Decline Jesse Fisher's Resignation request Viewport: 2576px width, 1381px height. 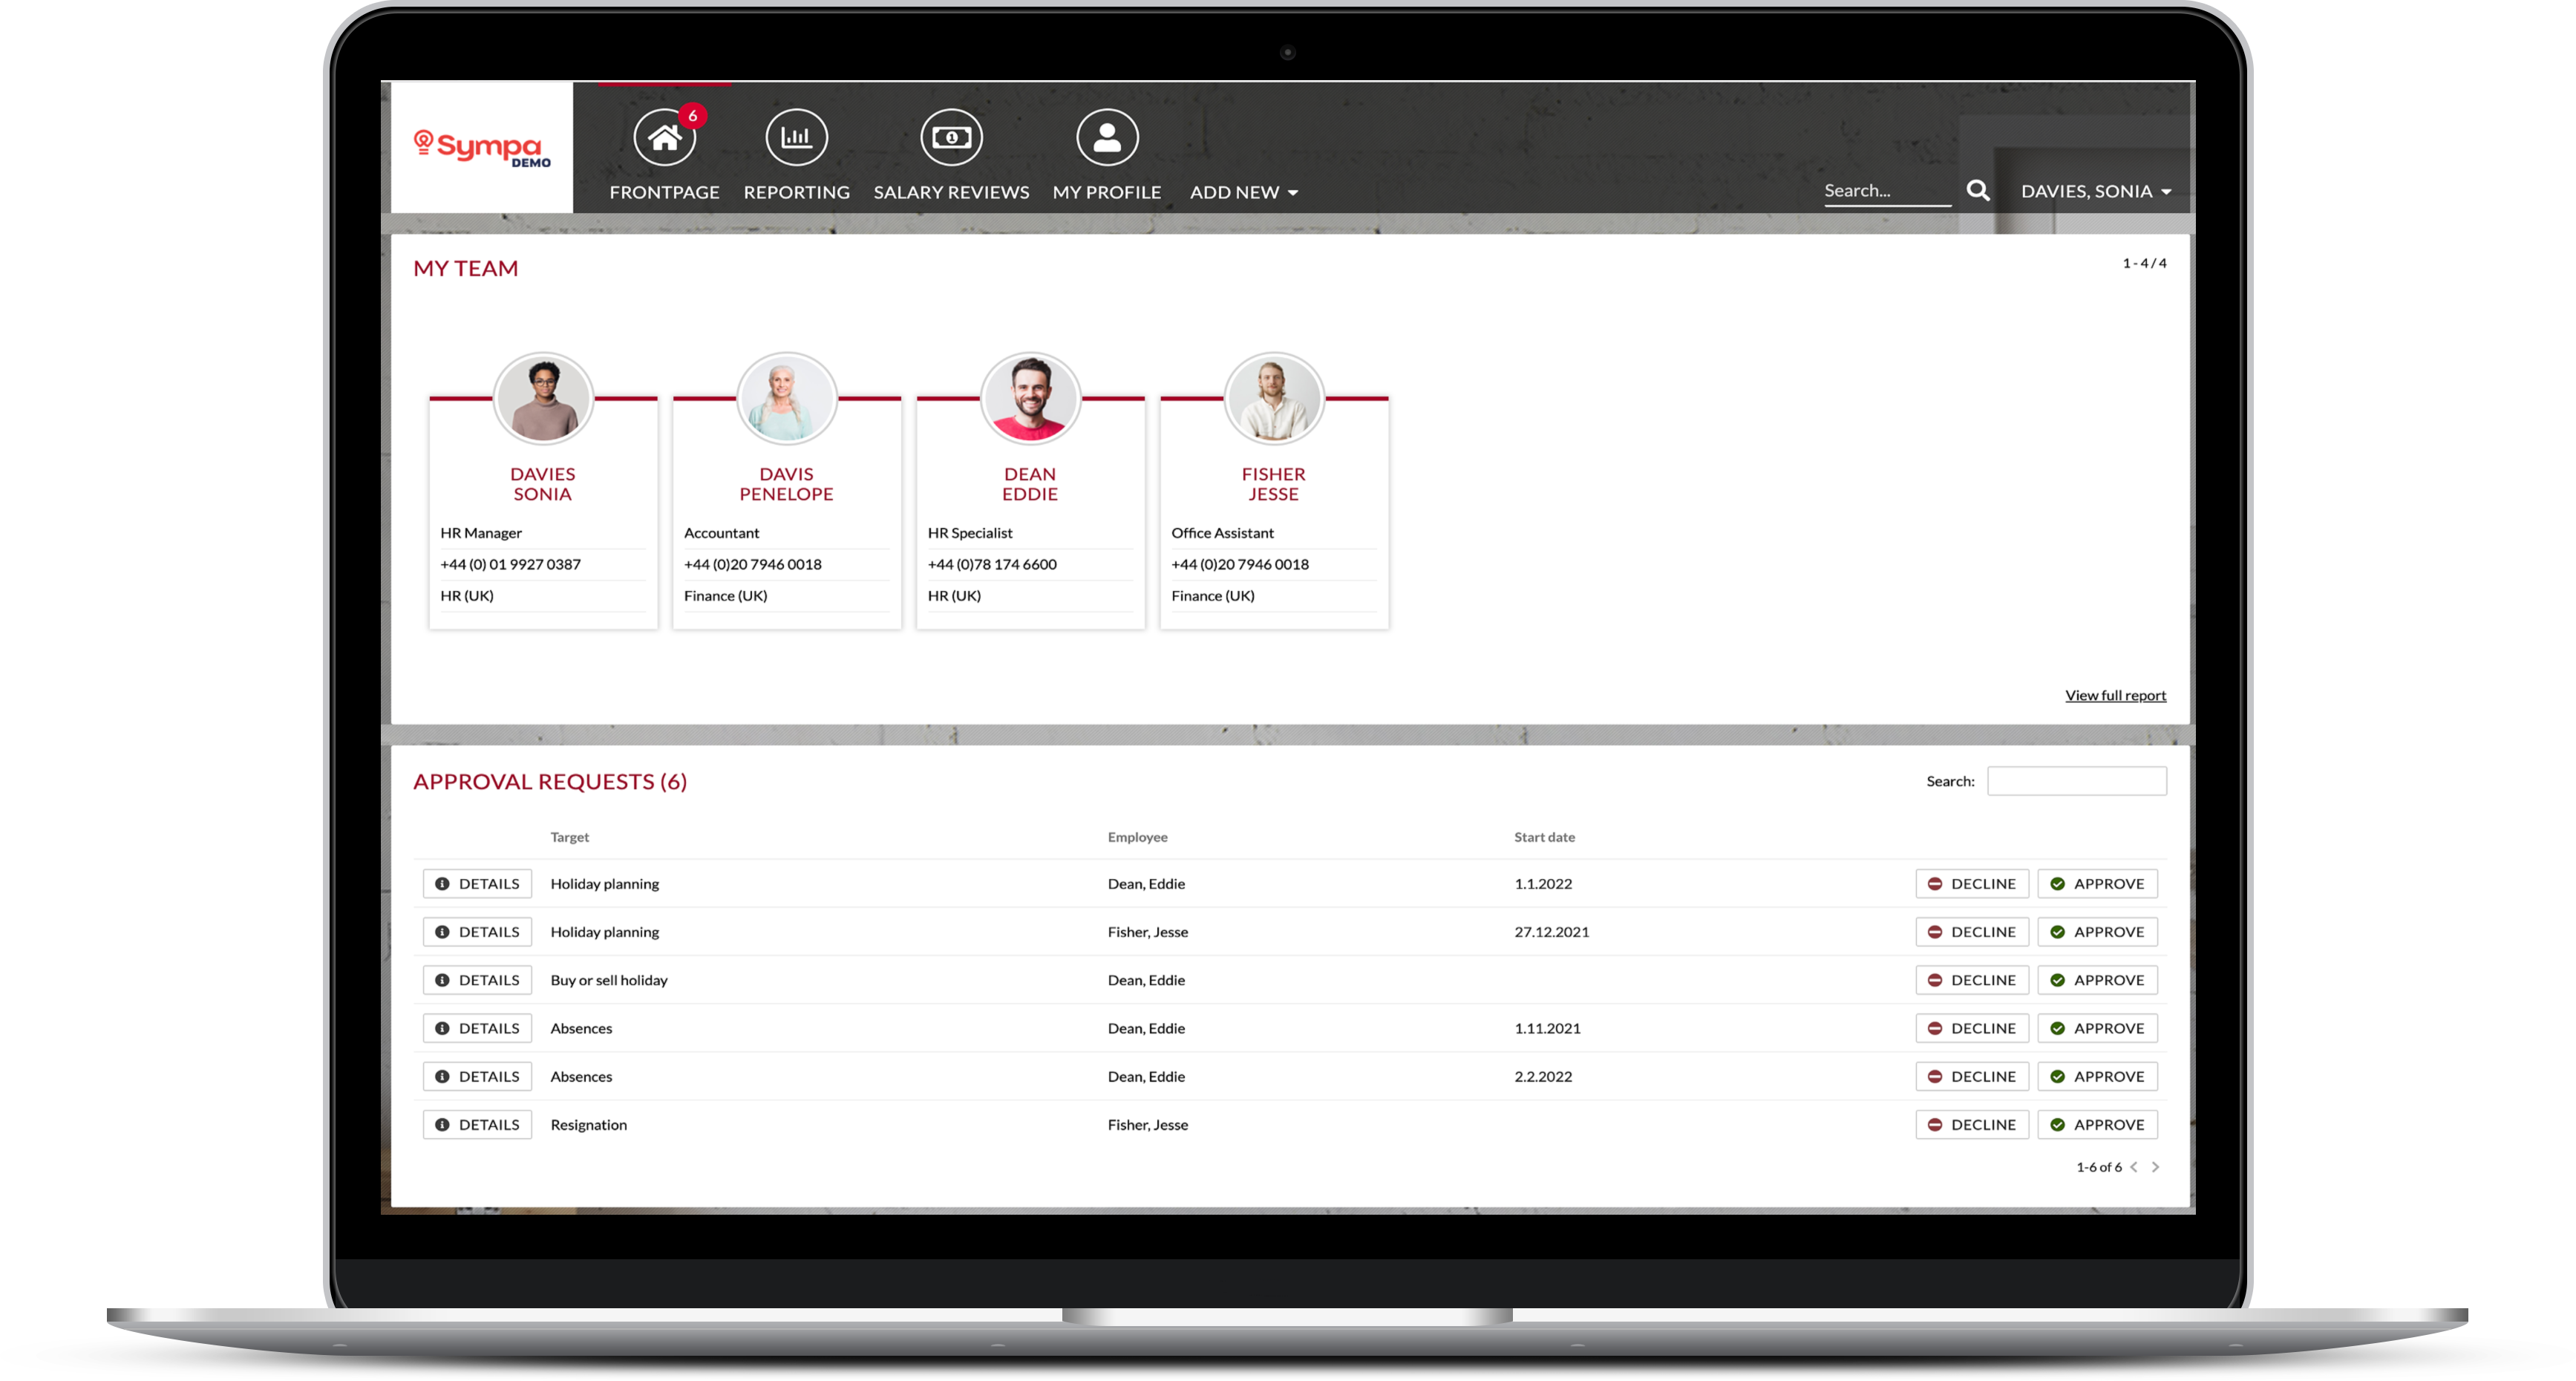click(x=1971, y=1124)
